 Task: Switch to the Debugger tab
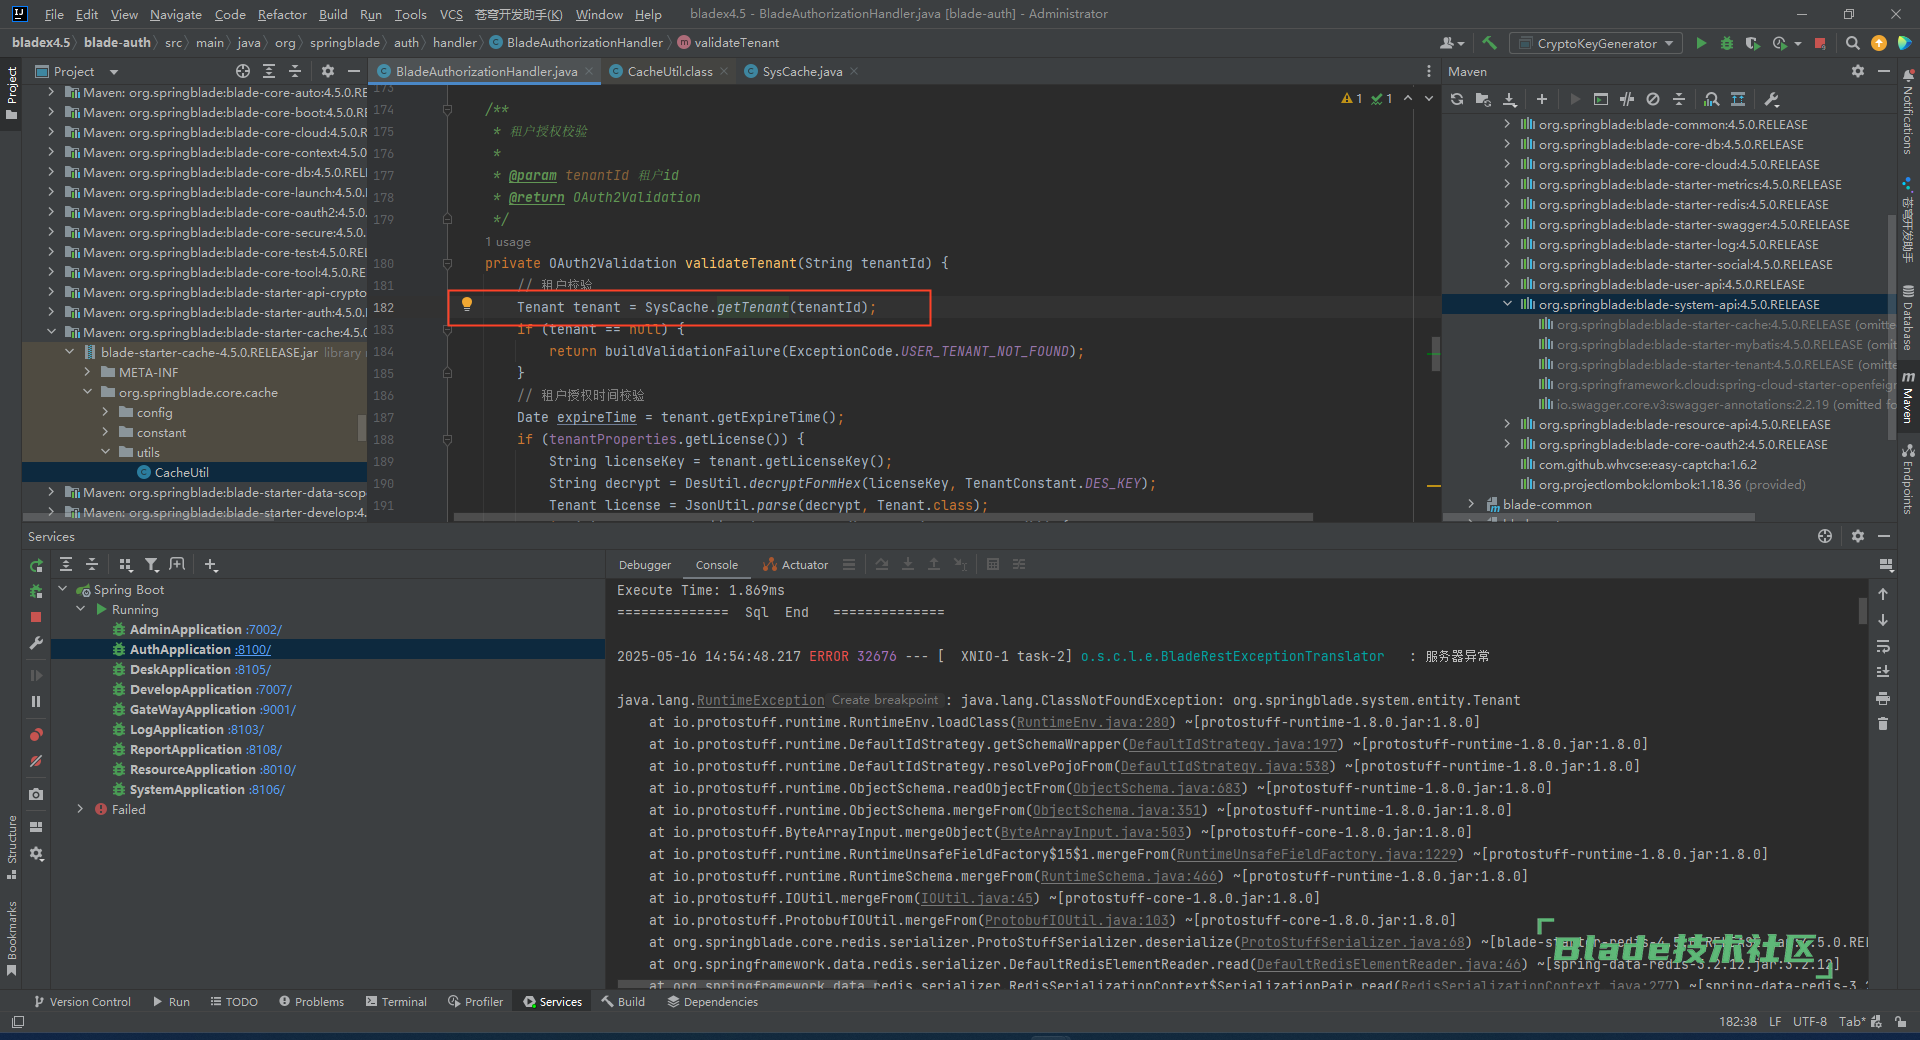(645, 565)
